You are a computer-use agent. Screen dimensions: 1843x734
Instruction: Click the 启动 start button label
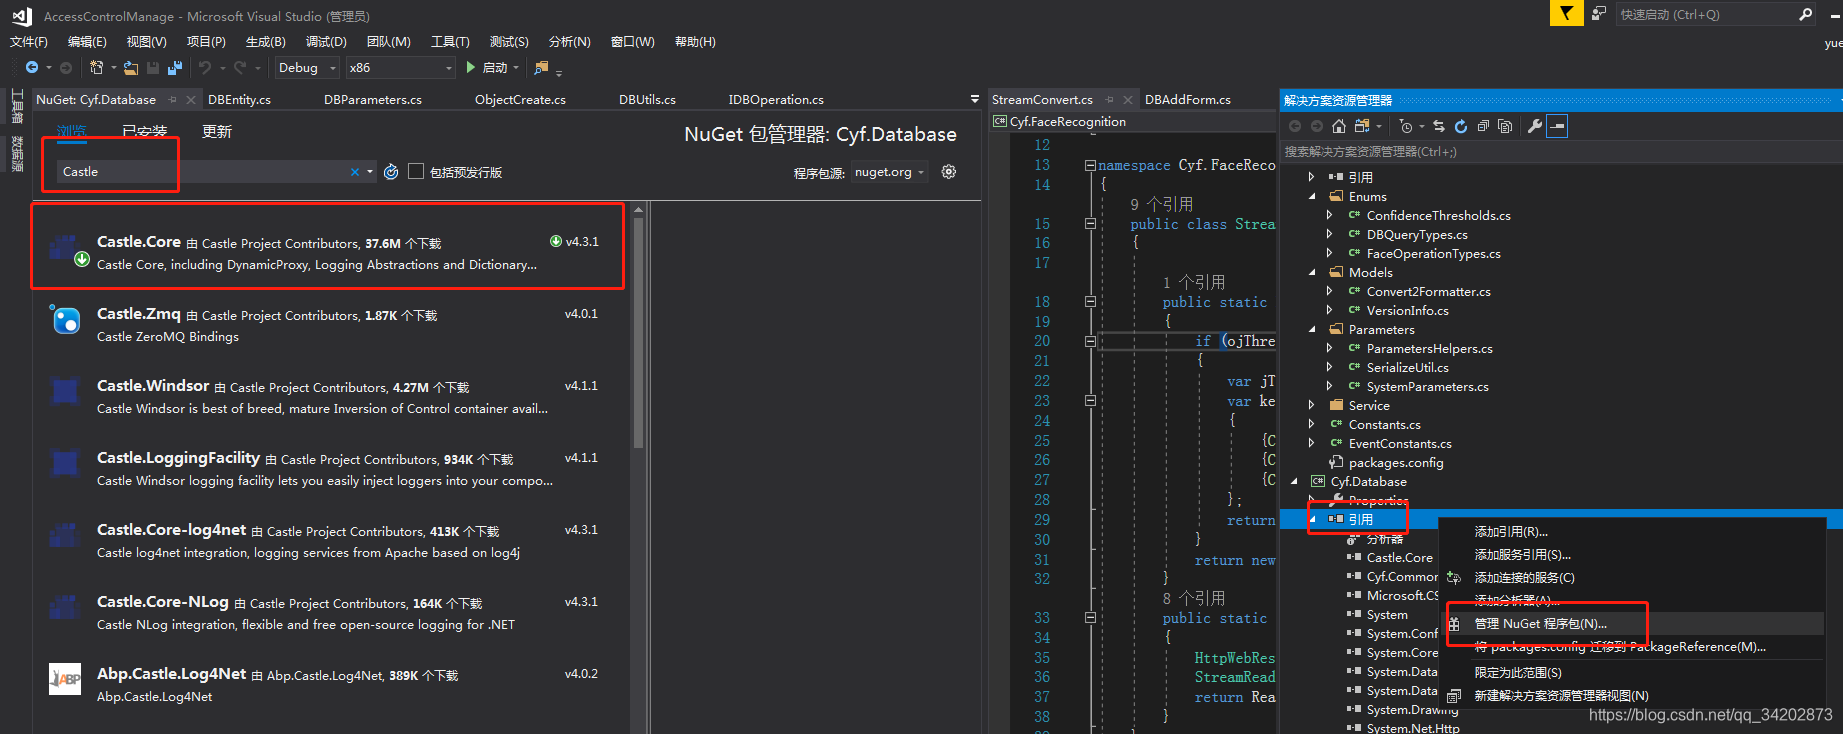tap(495, 68)
